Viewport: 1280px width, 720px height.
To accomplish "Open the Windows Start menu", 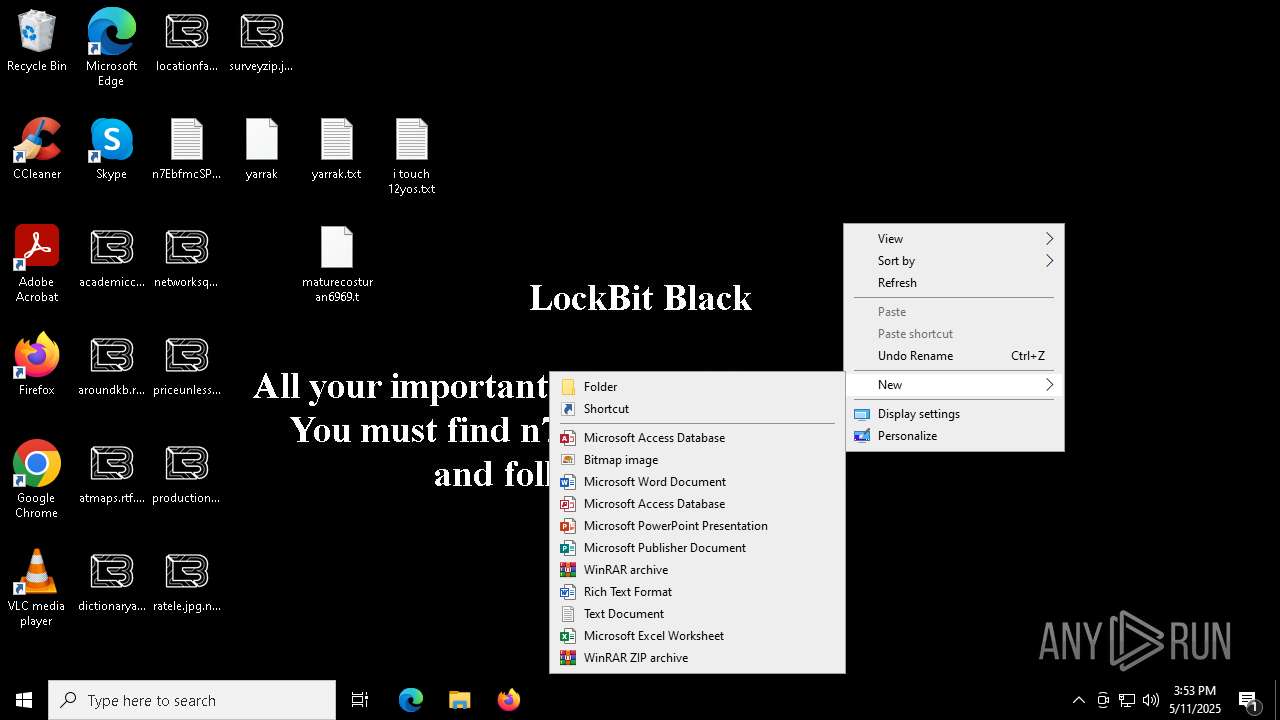I will pos(24,700).
